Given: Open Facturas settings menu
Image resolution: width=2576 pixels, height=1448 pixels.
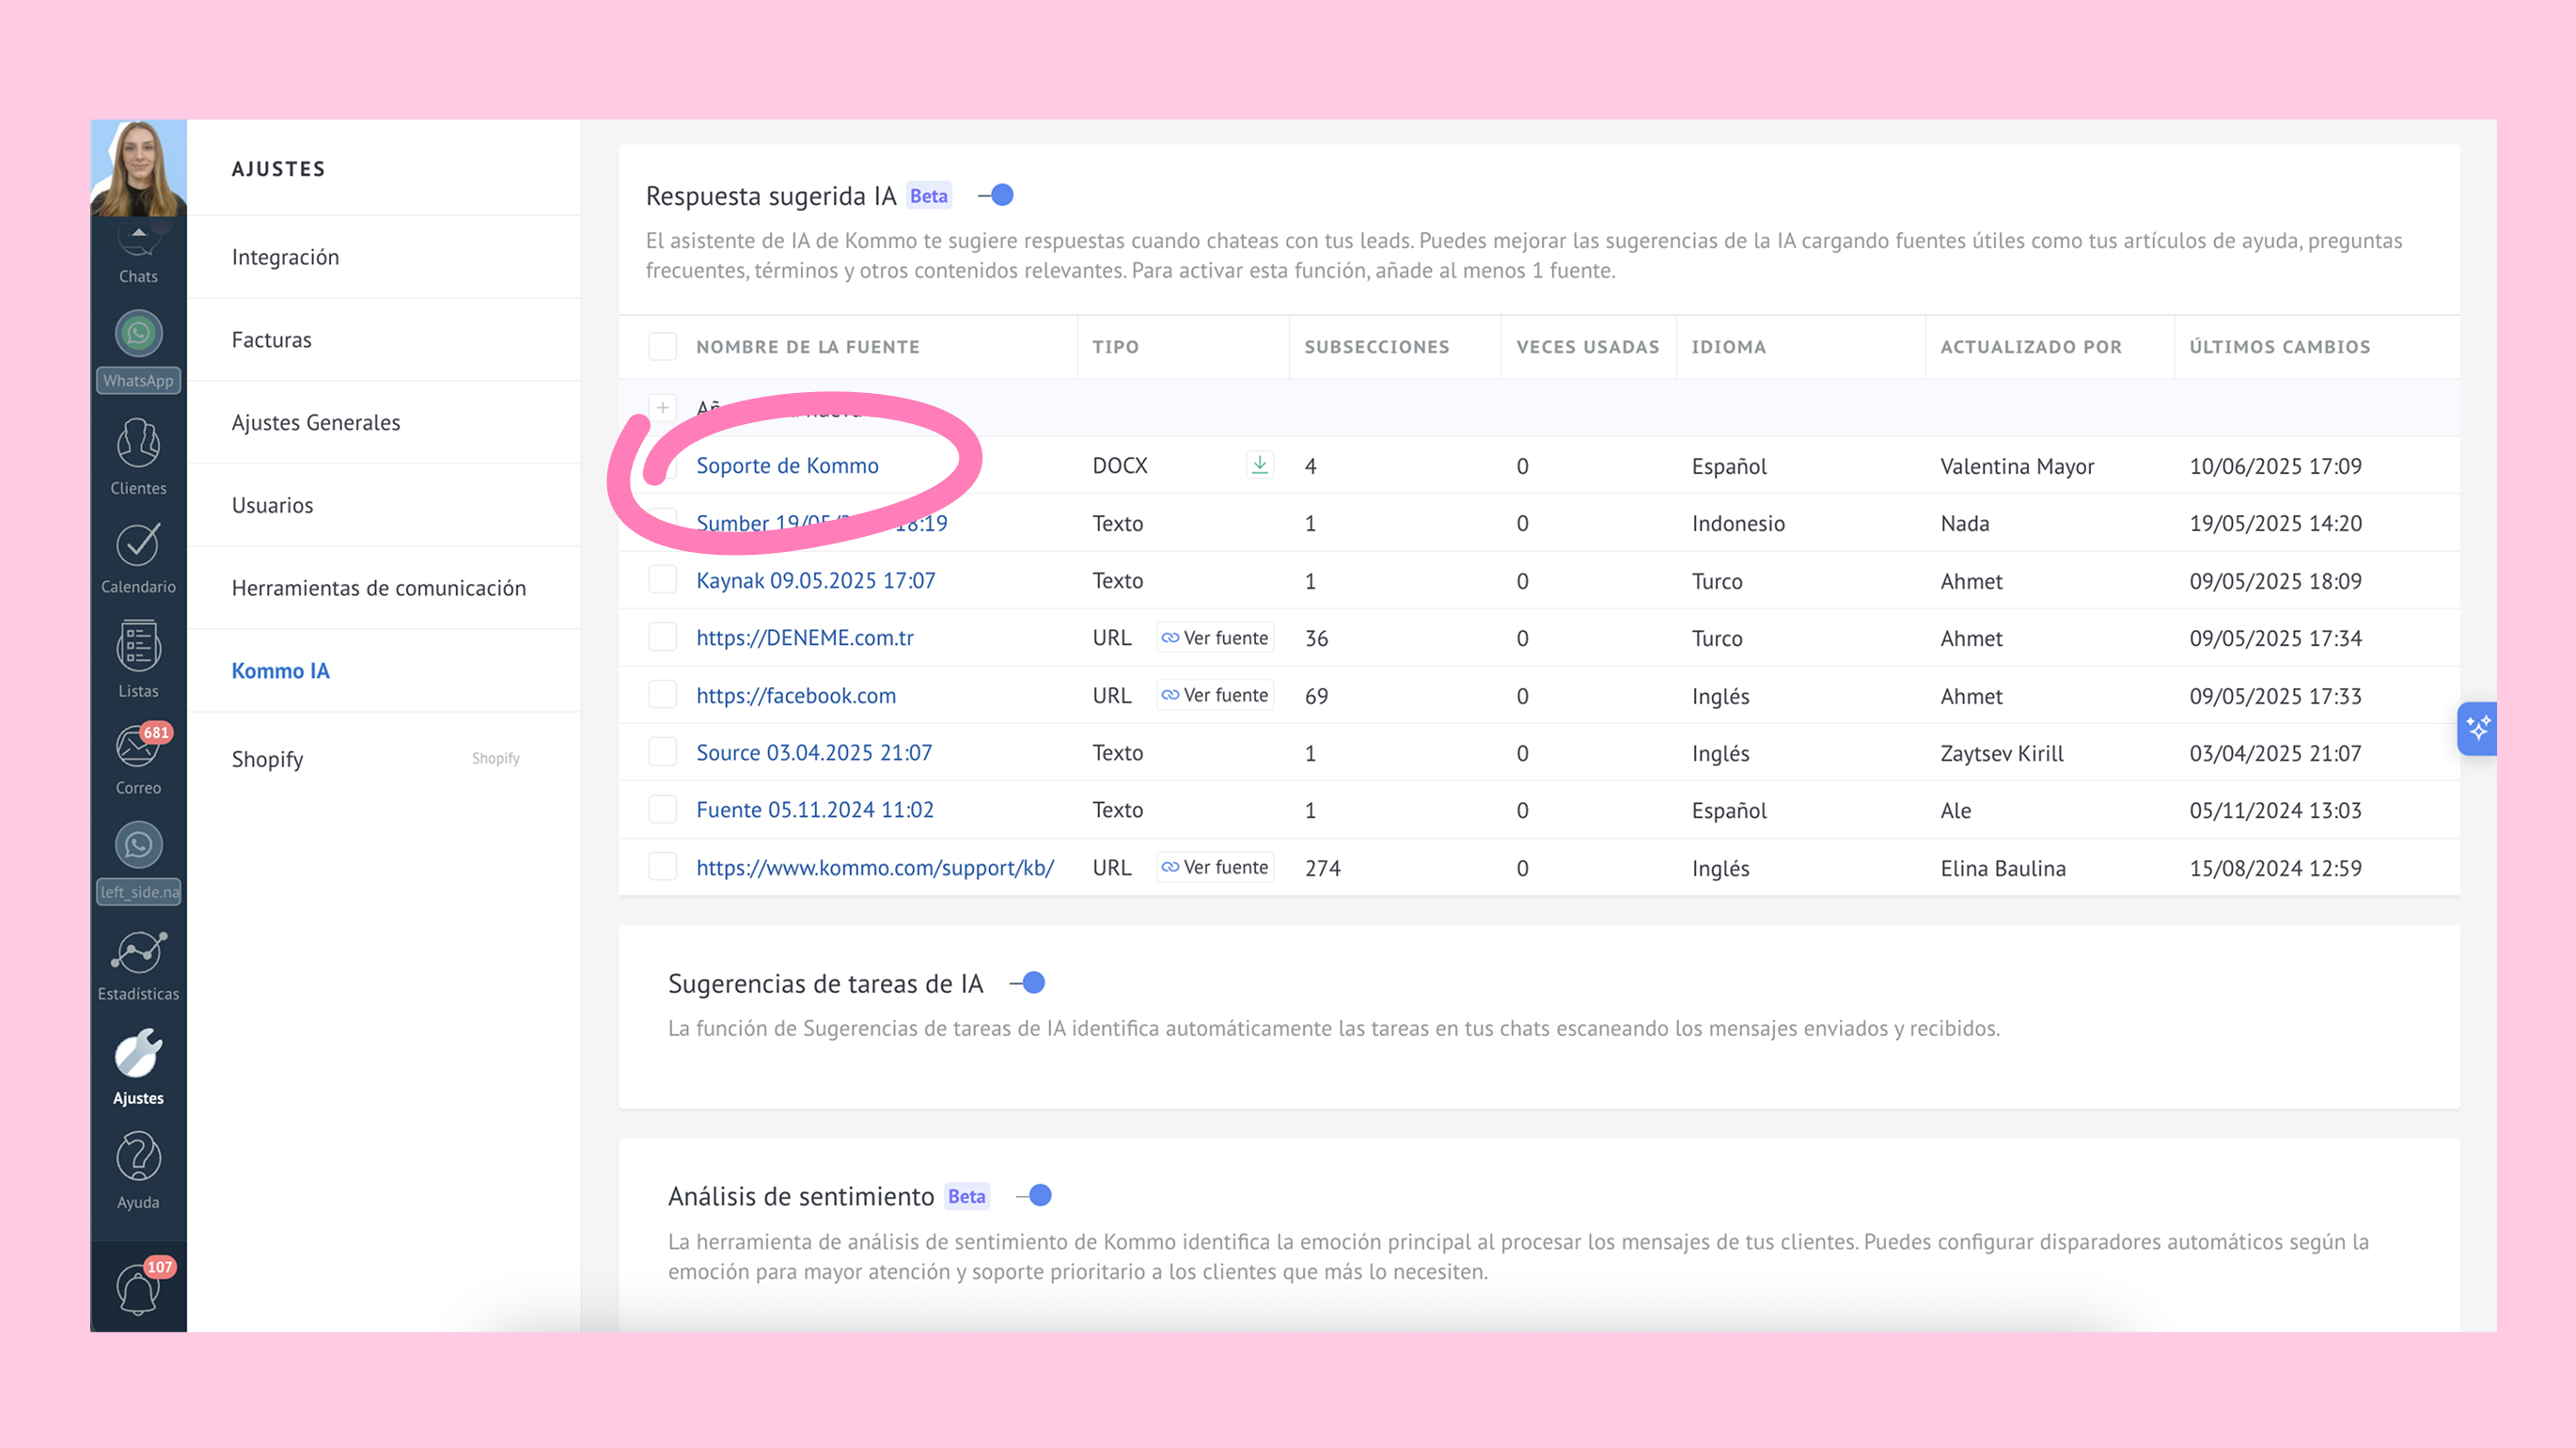Looking at the screenshot, I should click(384, 340).
